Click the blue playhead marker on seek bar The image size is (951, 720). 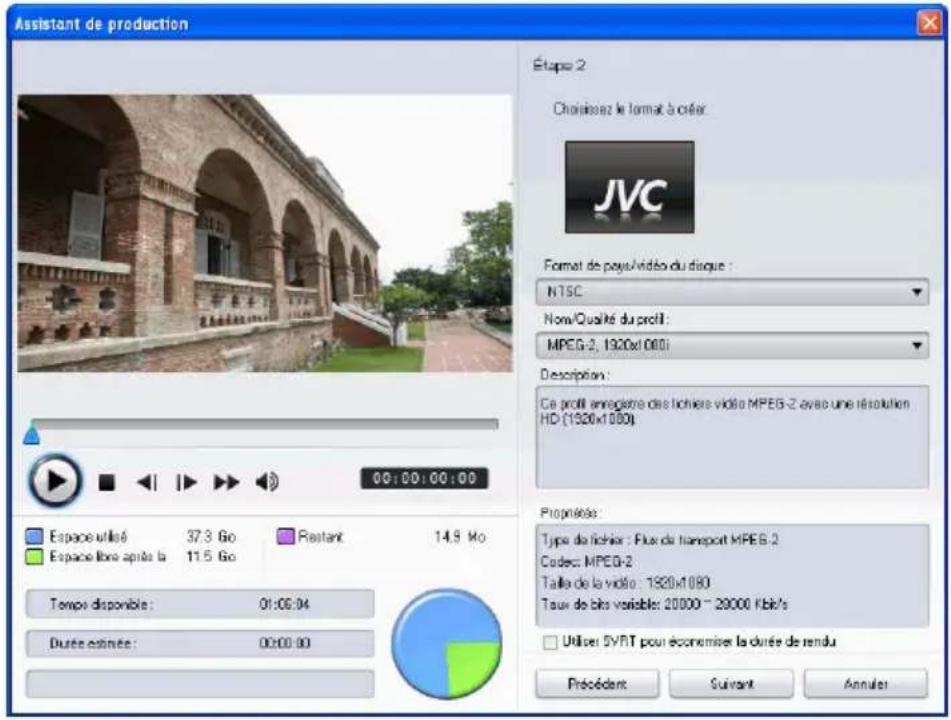pos(32,433)
